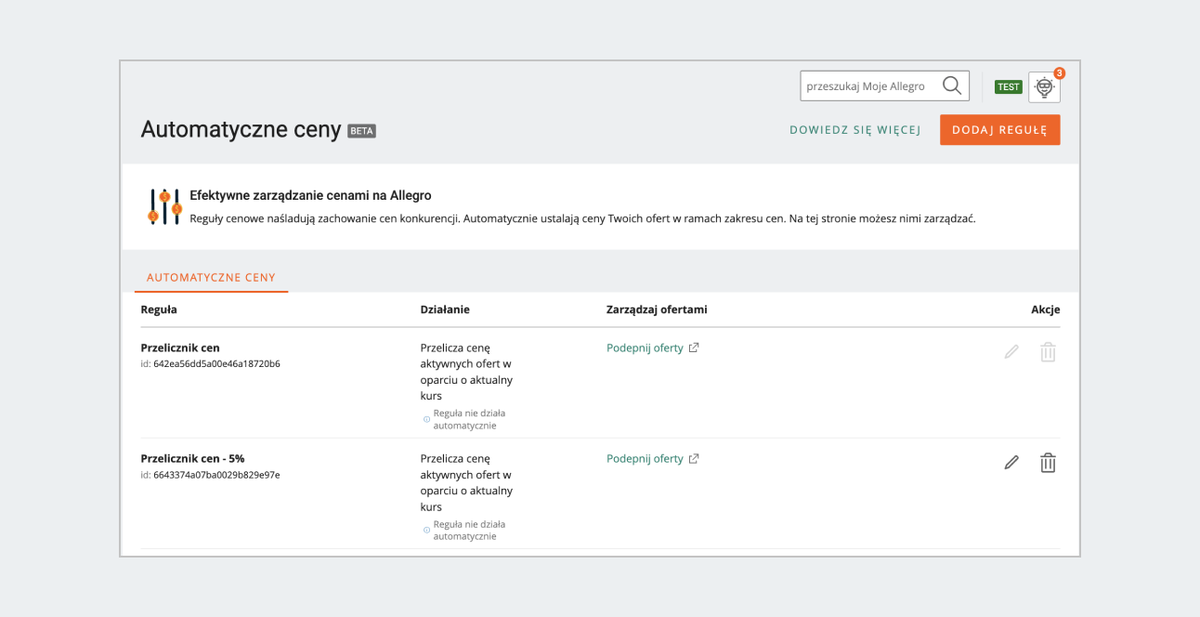Click heading Efektywne zarządzanie cenami na Allegro
The height and width of the screenshot is (617, 1200).
pos(311,196)
